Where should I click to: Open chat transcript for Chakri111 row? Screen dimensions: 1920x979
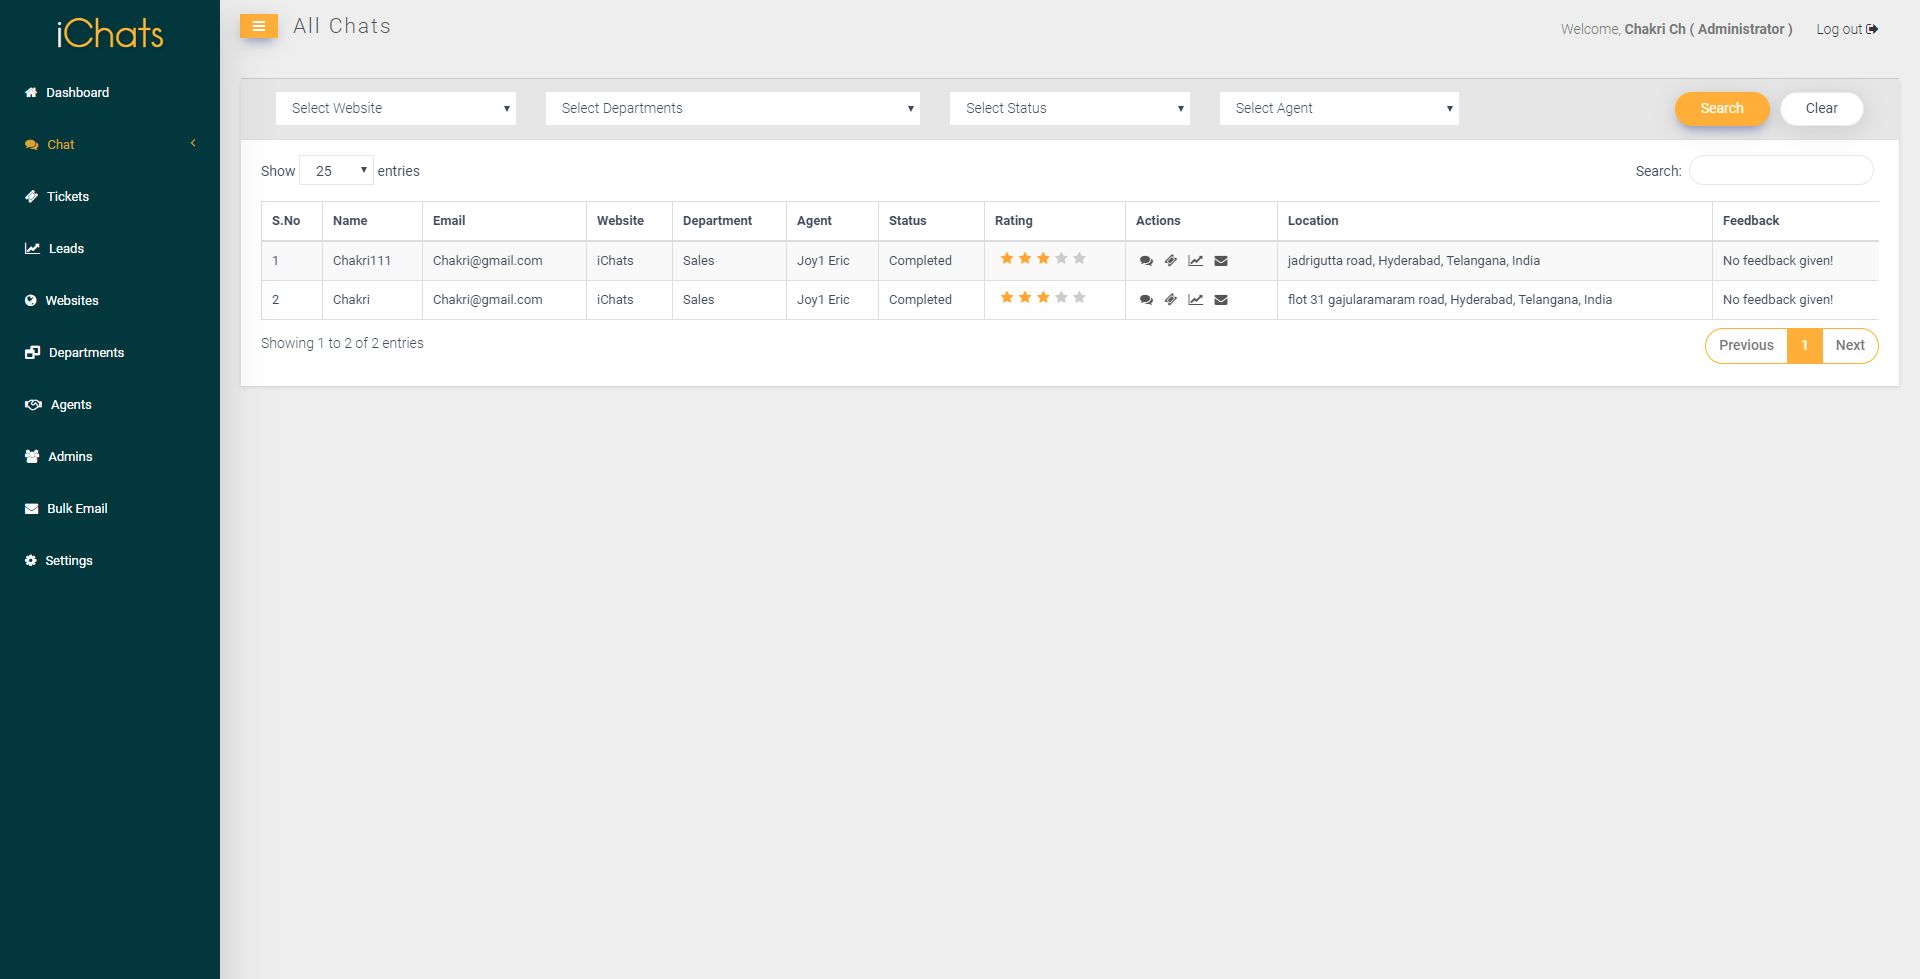(1146, 261)
